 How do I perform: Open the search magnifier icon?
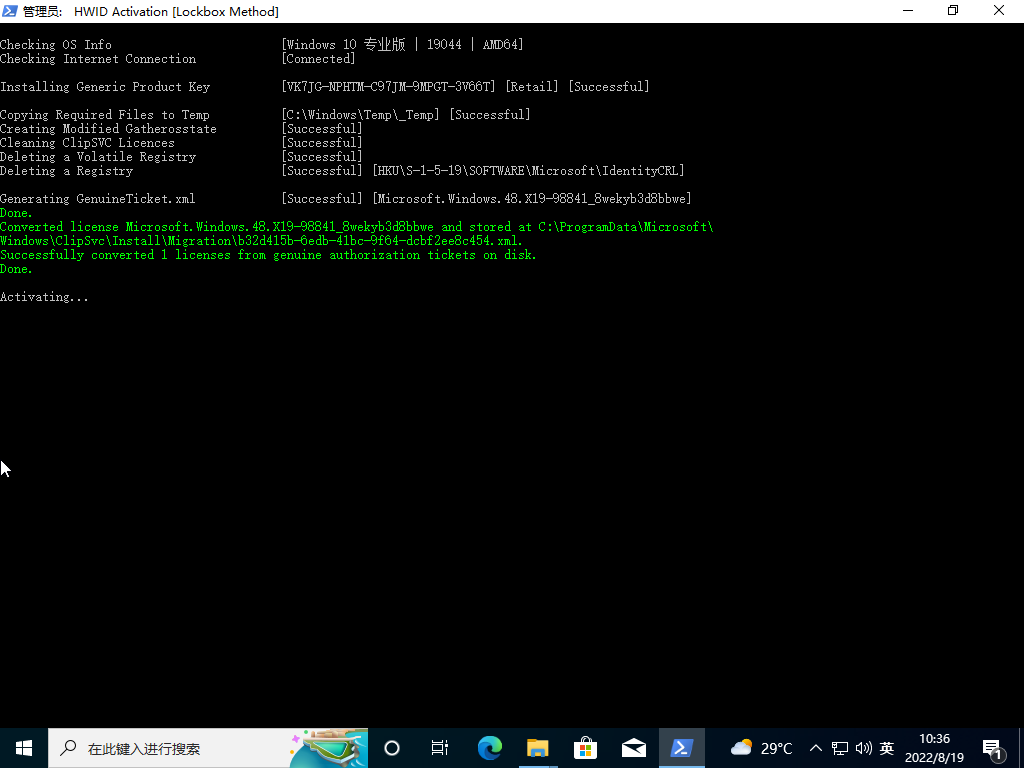point(66,747)
